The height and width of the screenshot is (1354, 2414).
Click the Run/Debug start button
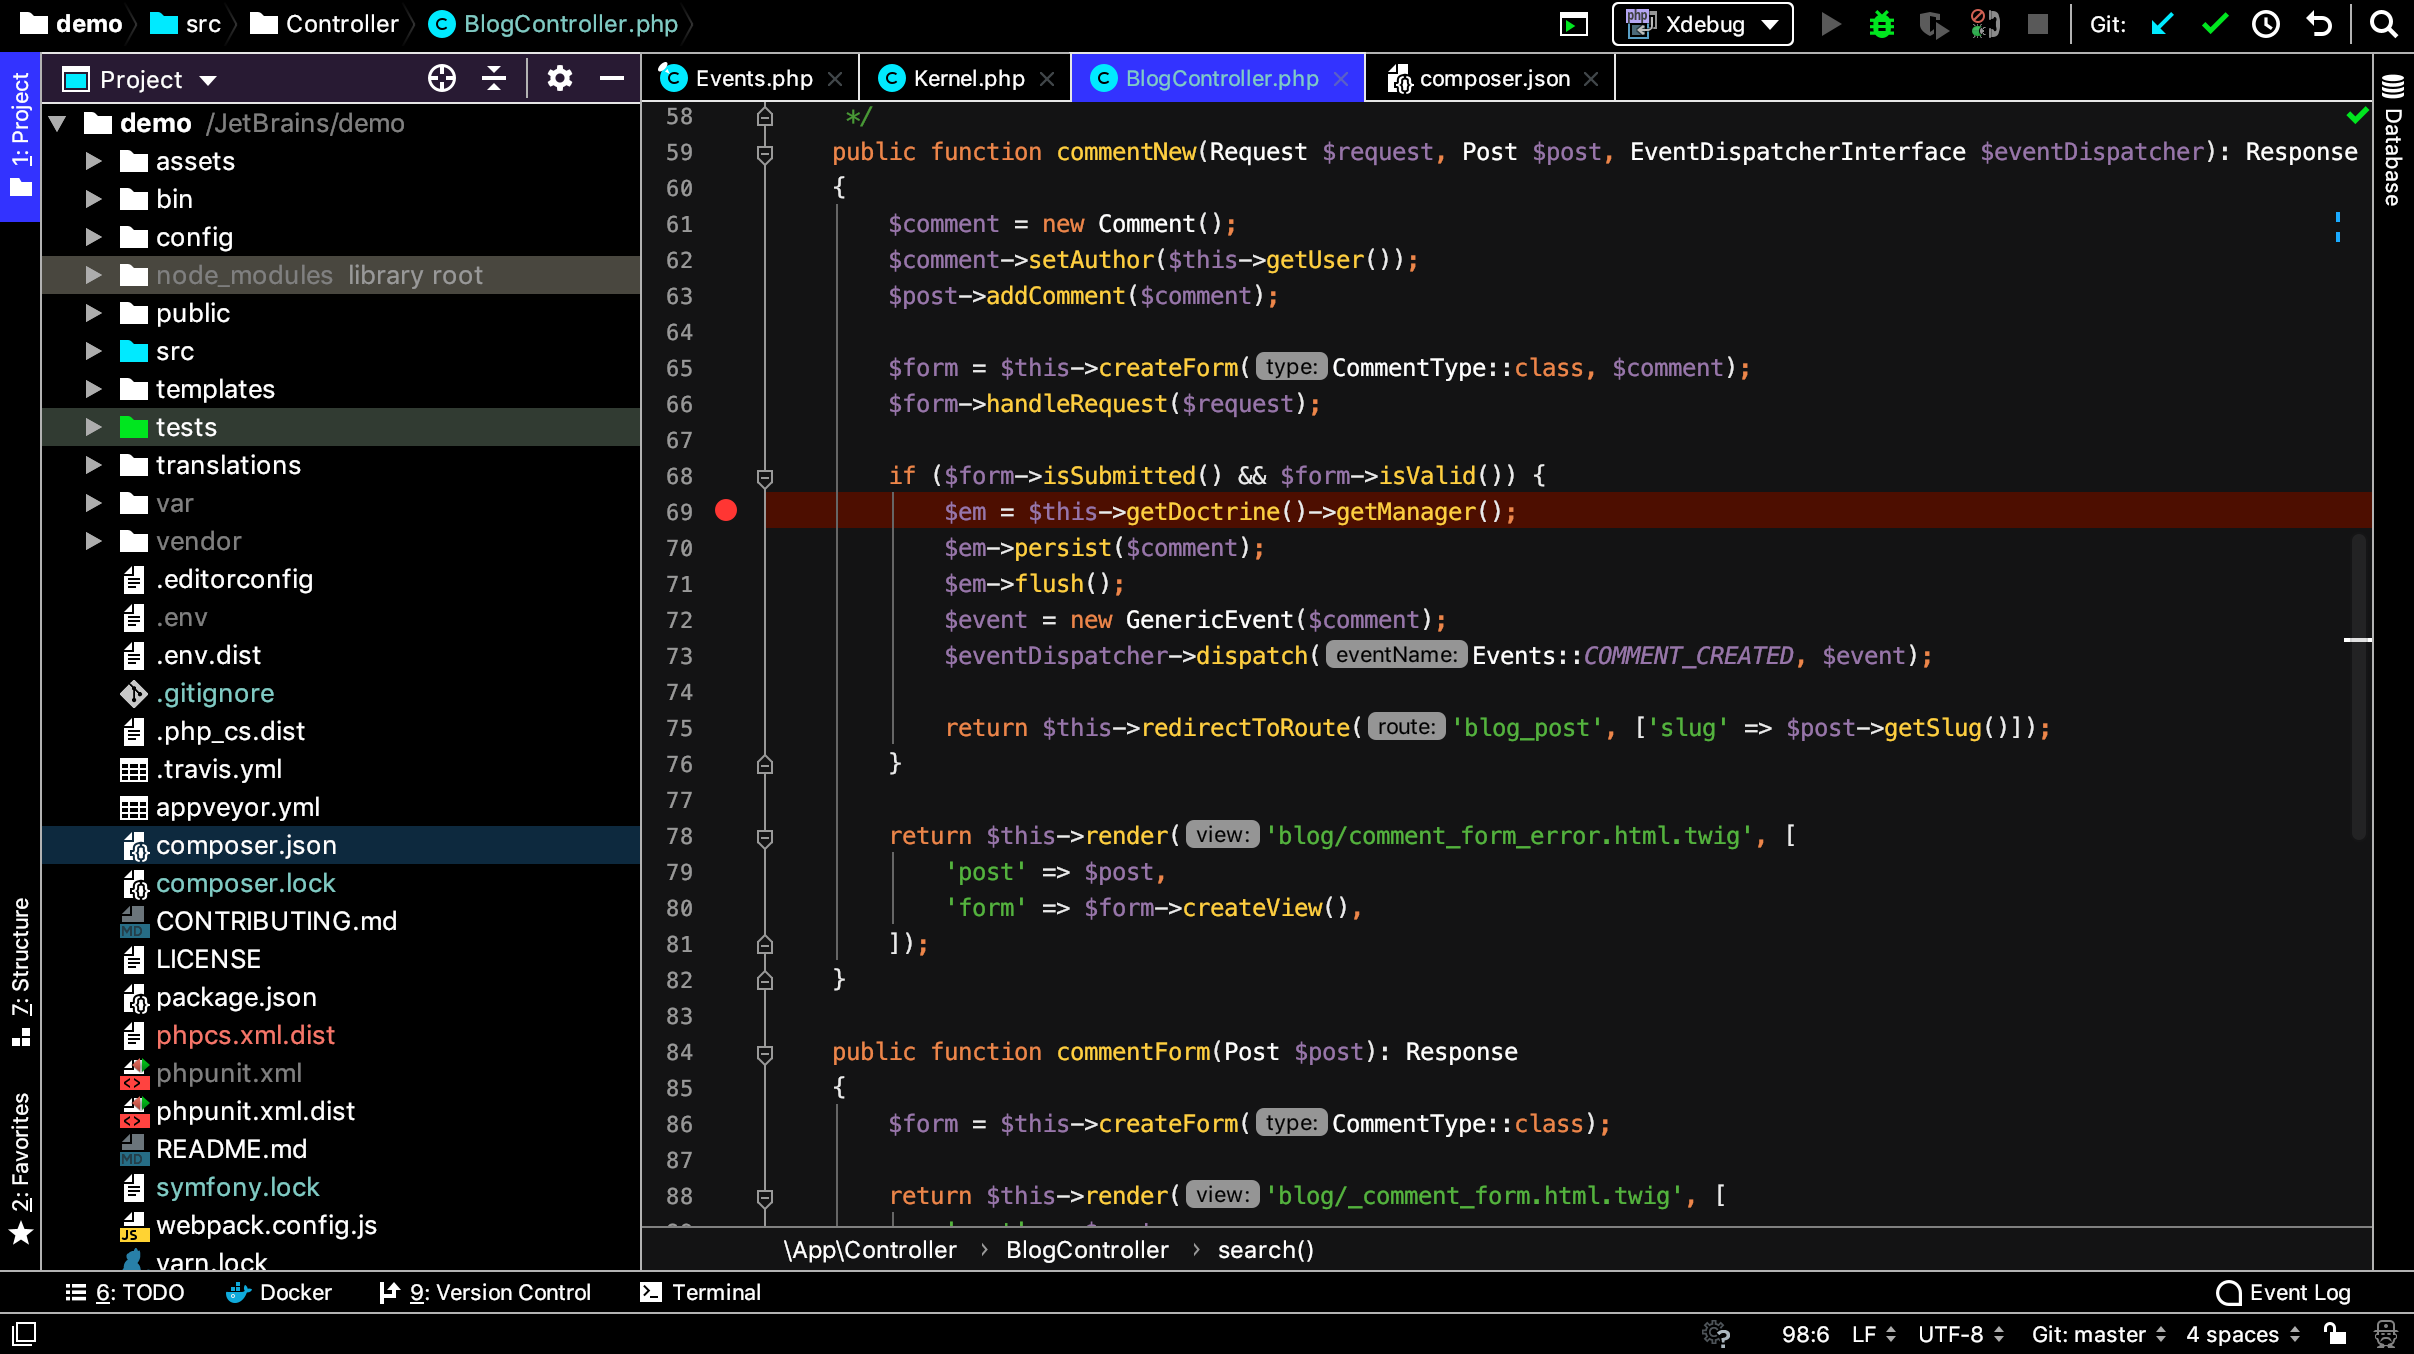click(x=1829, y=23)
